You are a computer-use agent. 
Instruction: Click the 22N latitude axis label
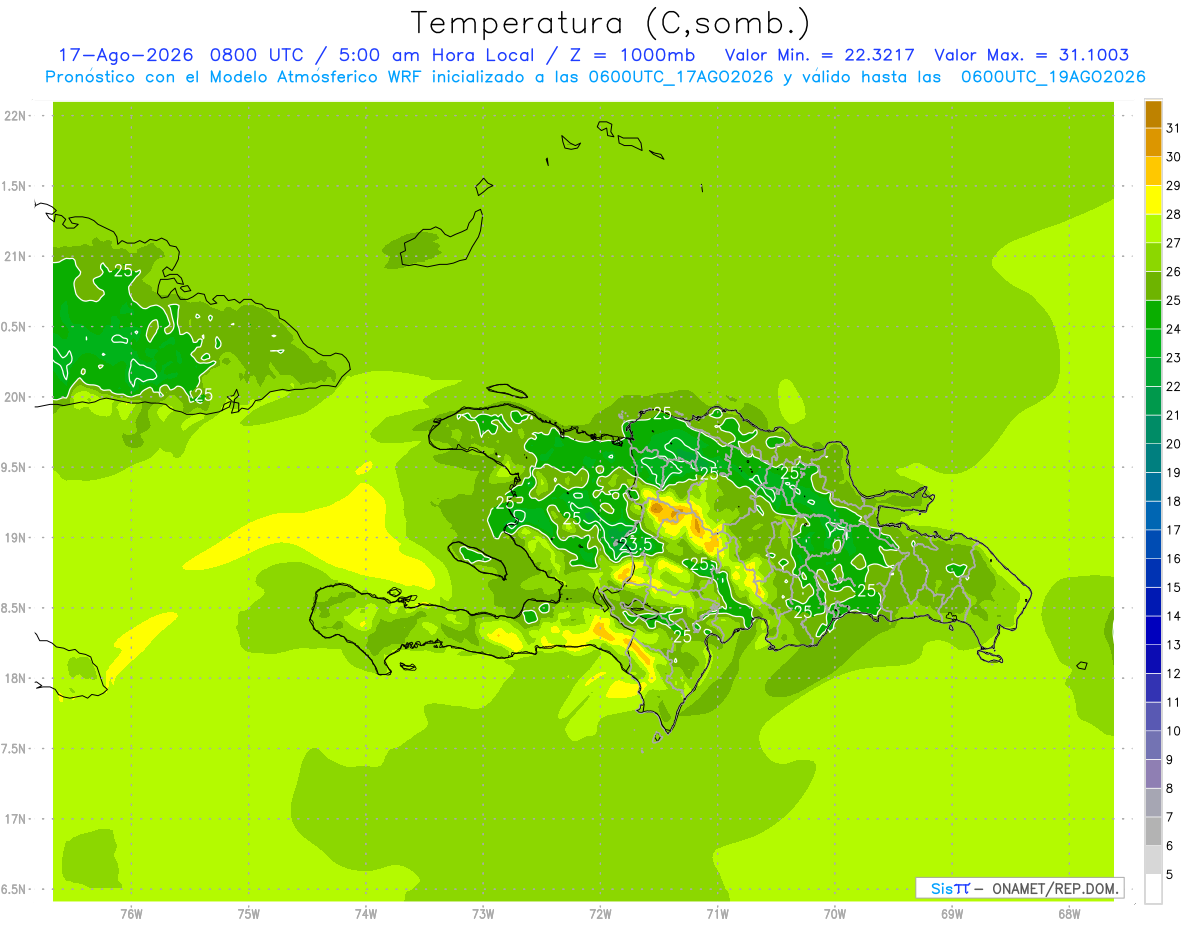[x=15, y=116]
